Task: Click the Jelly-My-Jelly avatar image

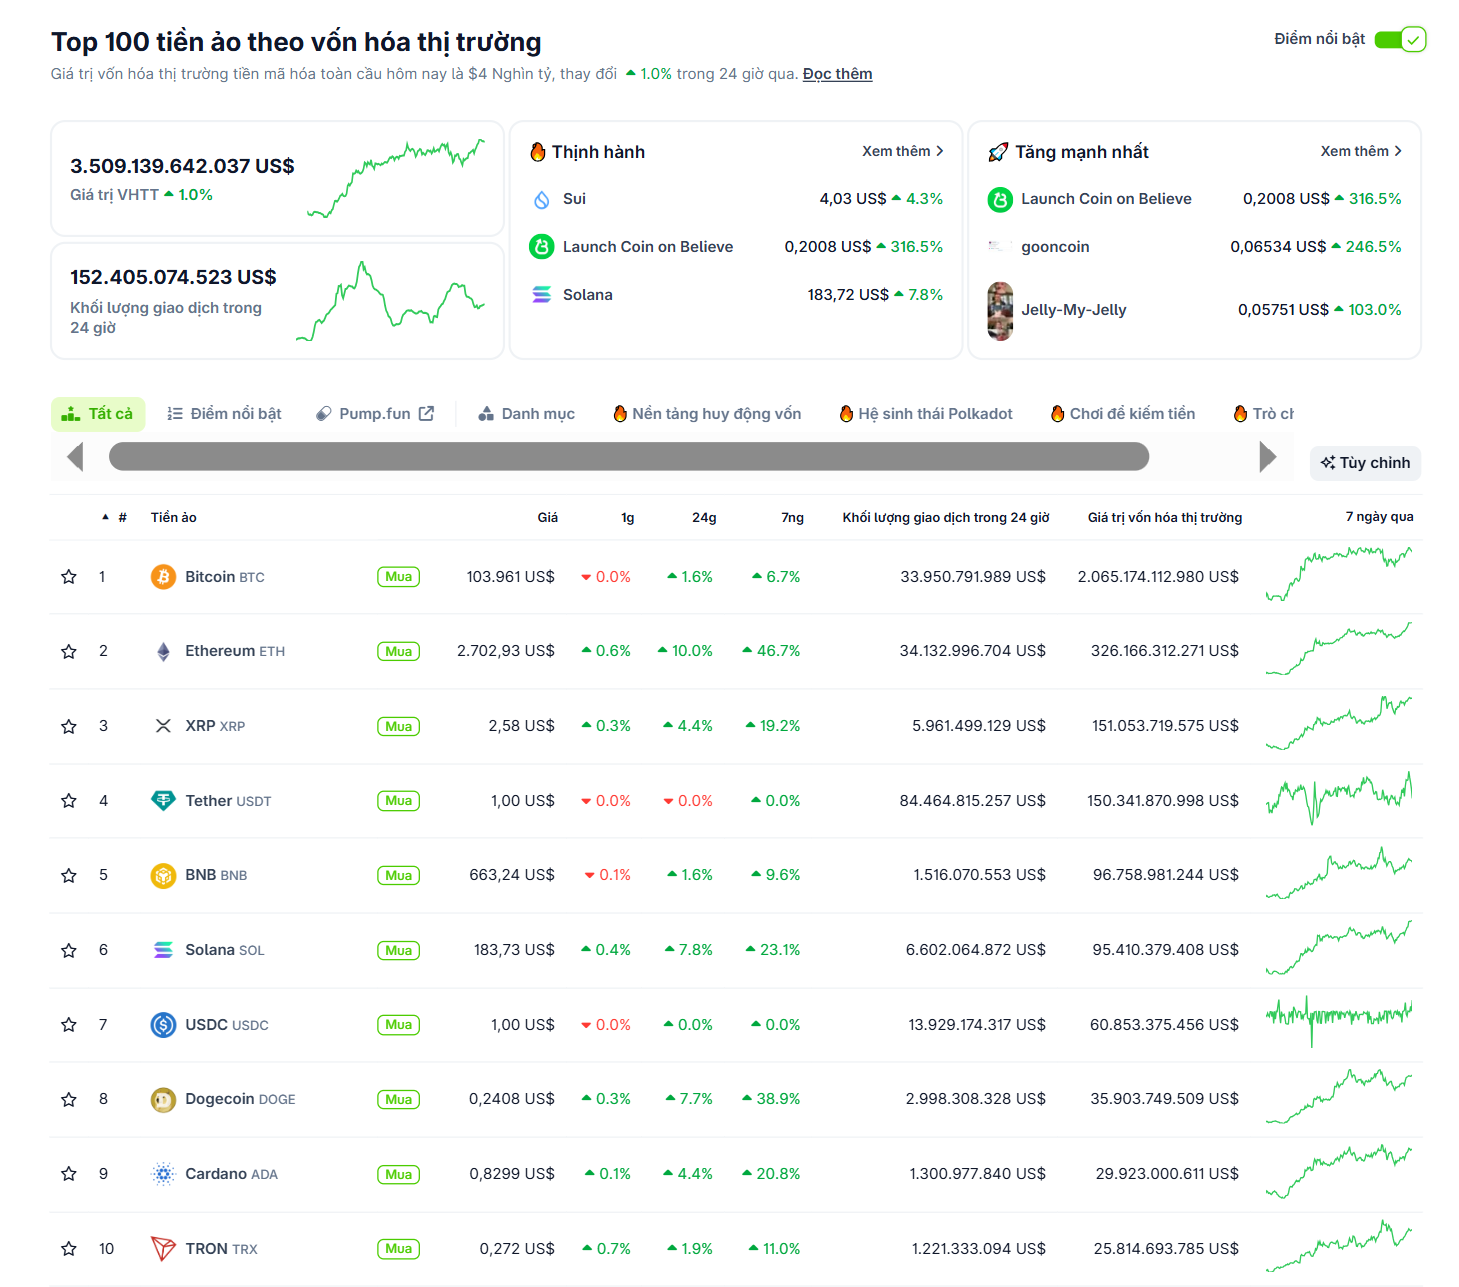Action: (x=1000, y=311)
